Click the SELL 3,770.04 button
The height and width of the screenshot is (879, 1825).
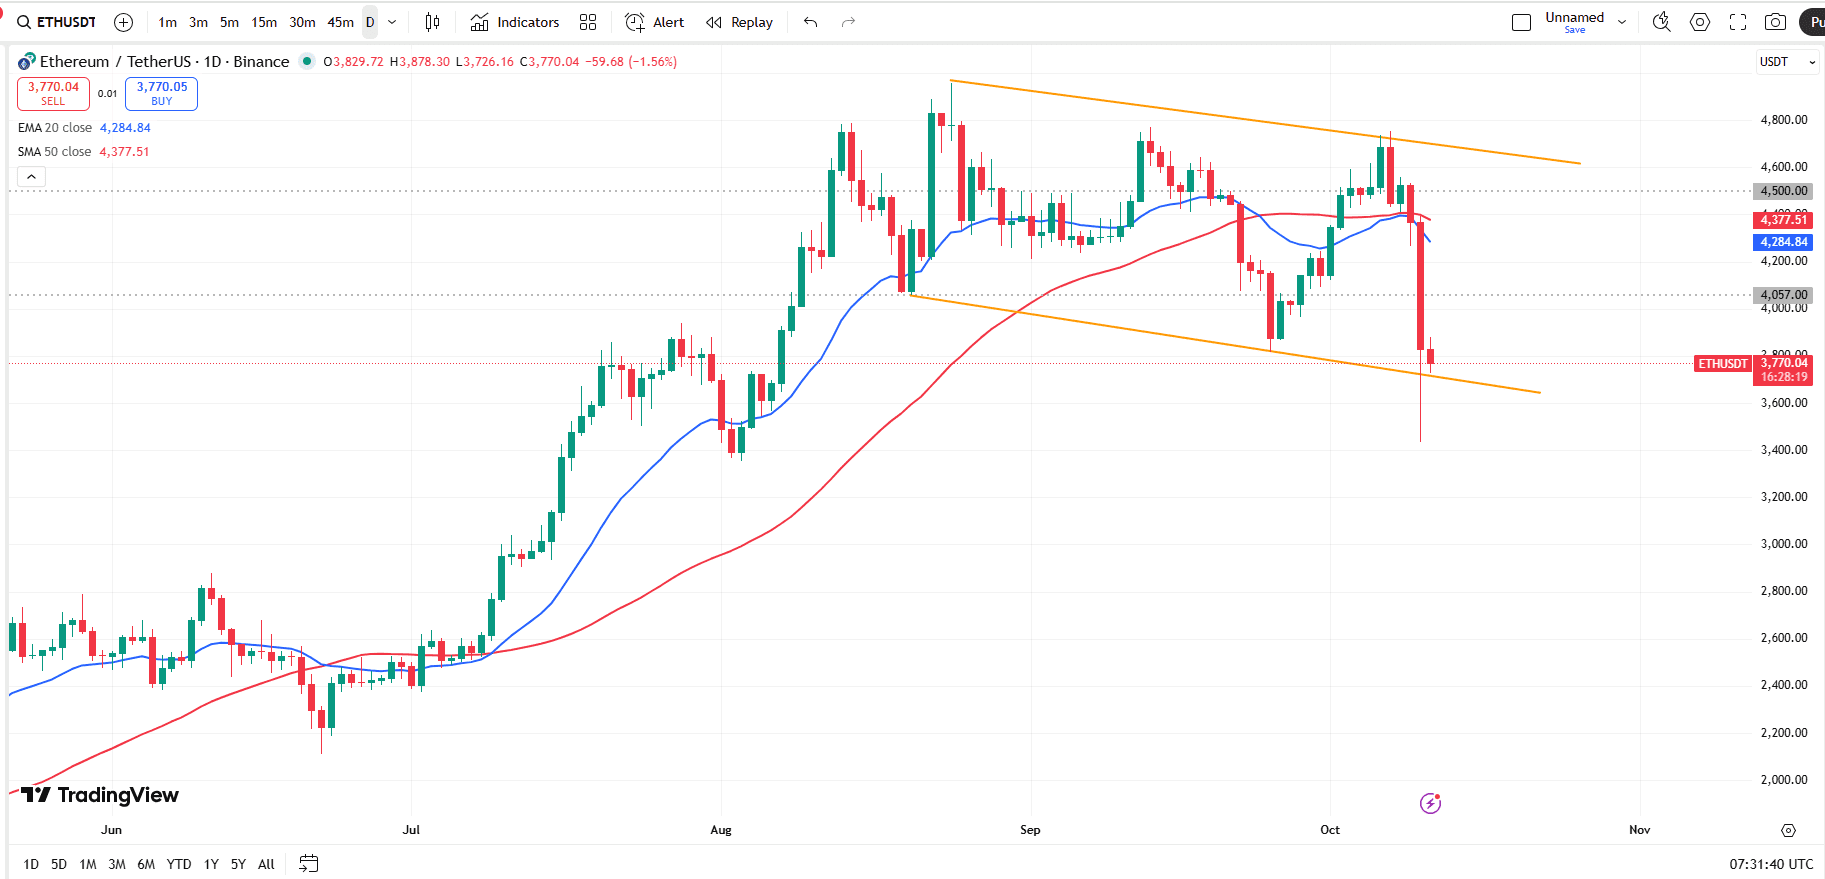point(53,93)
